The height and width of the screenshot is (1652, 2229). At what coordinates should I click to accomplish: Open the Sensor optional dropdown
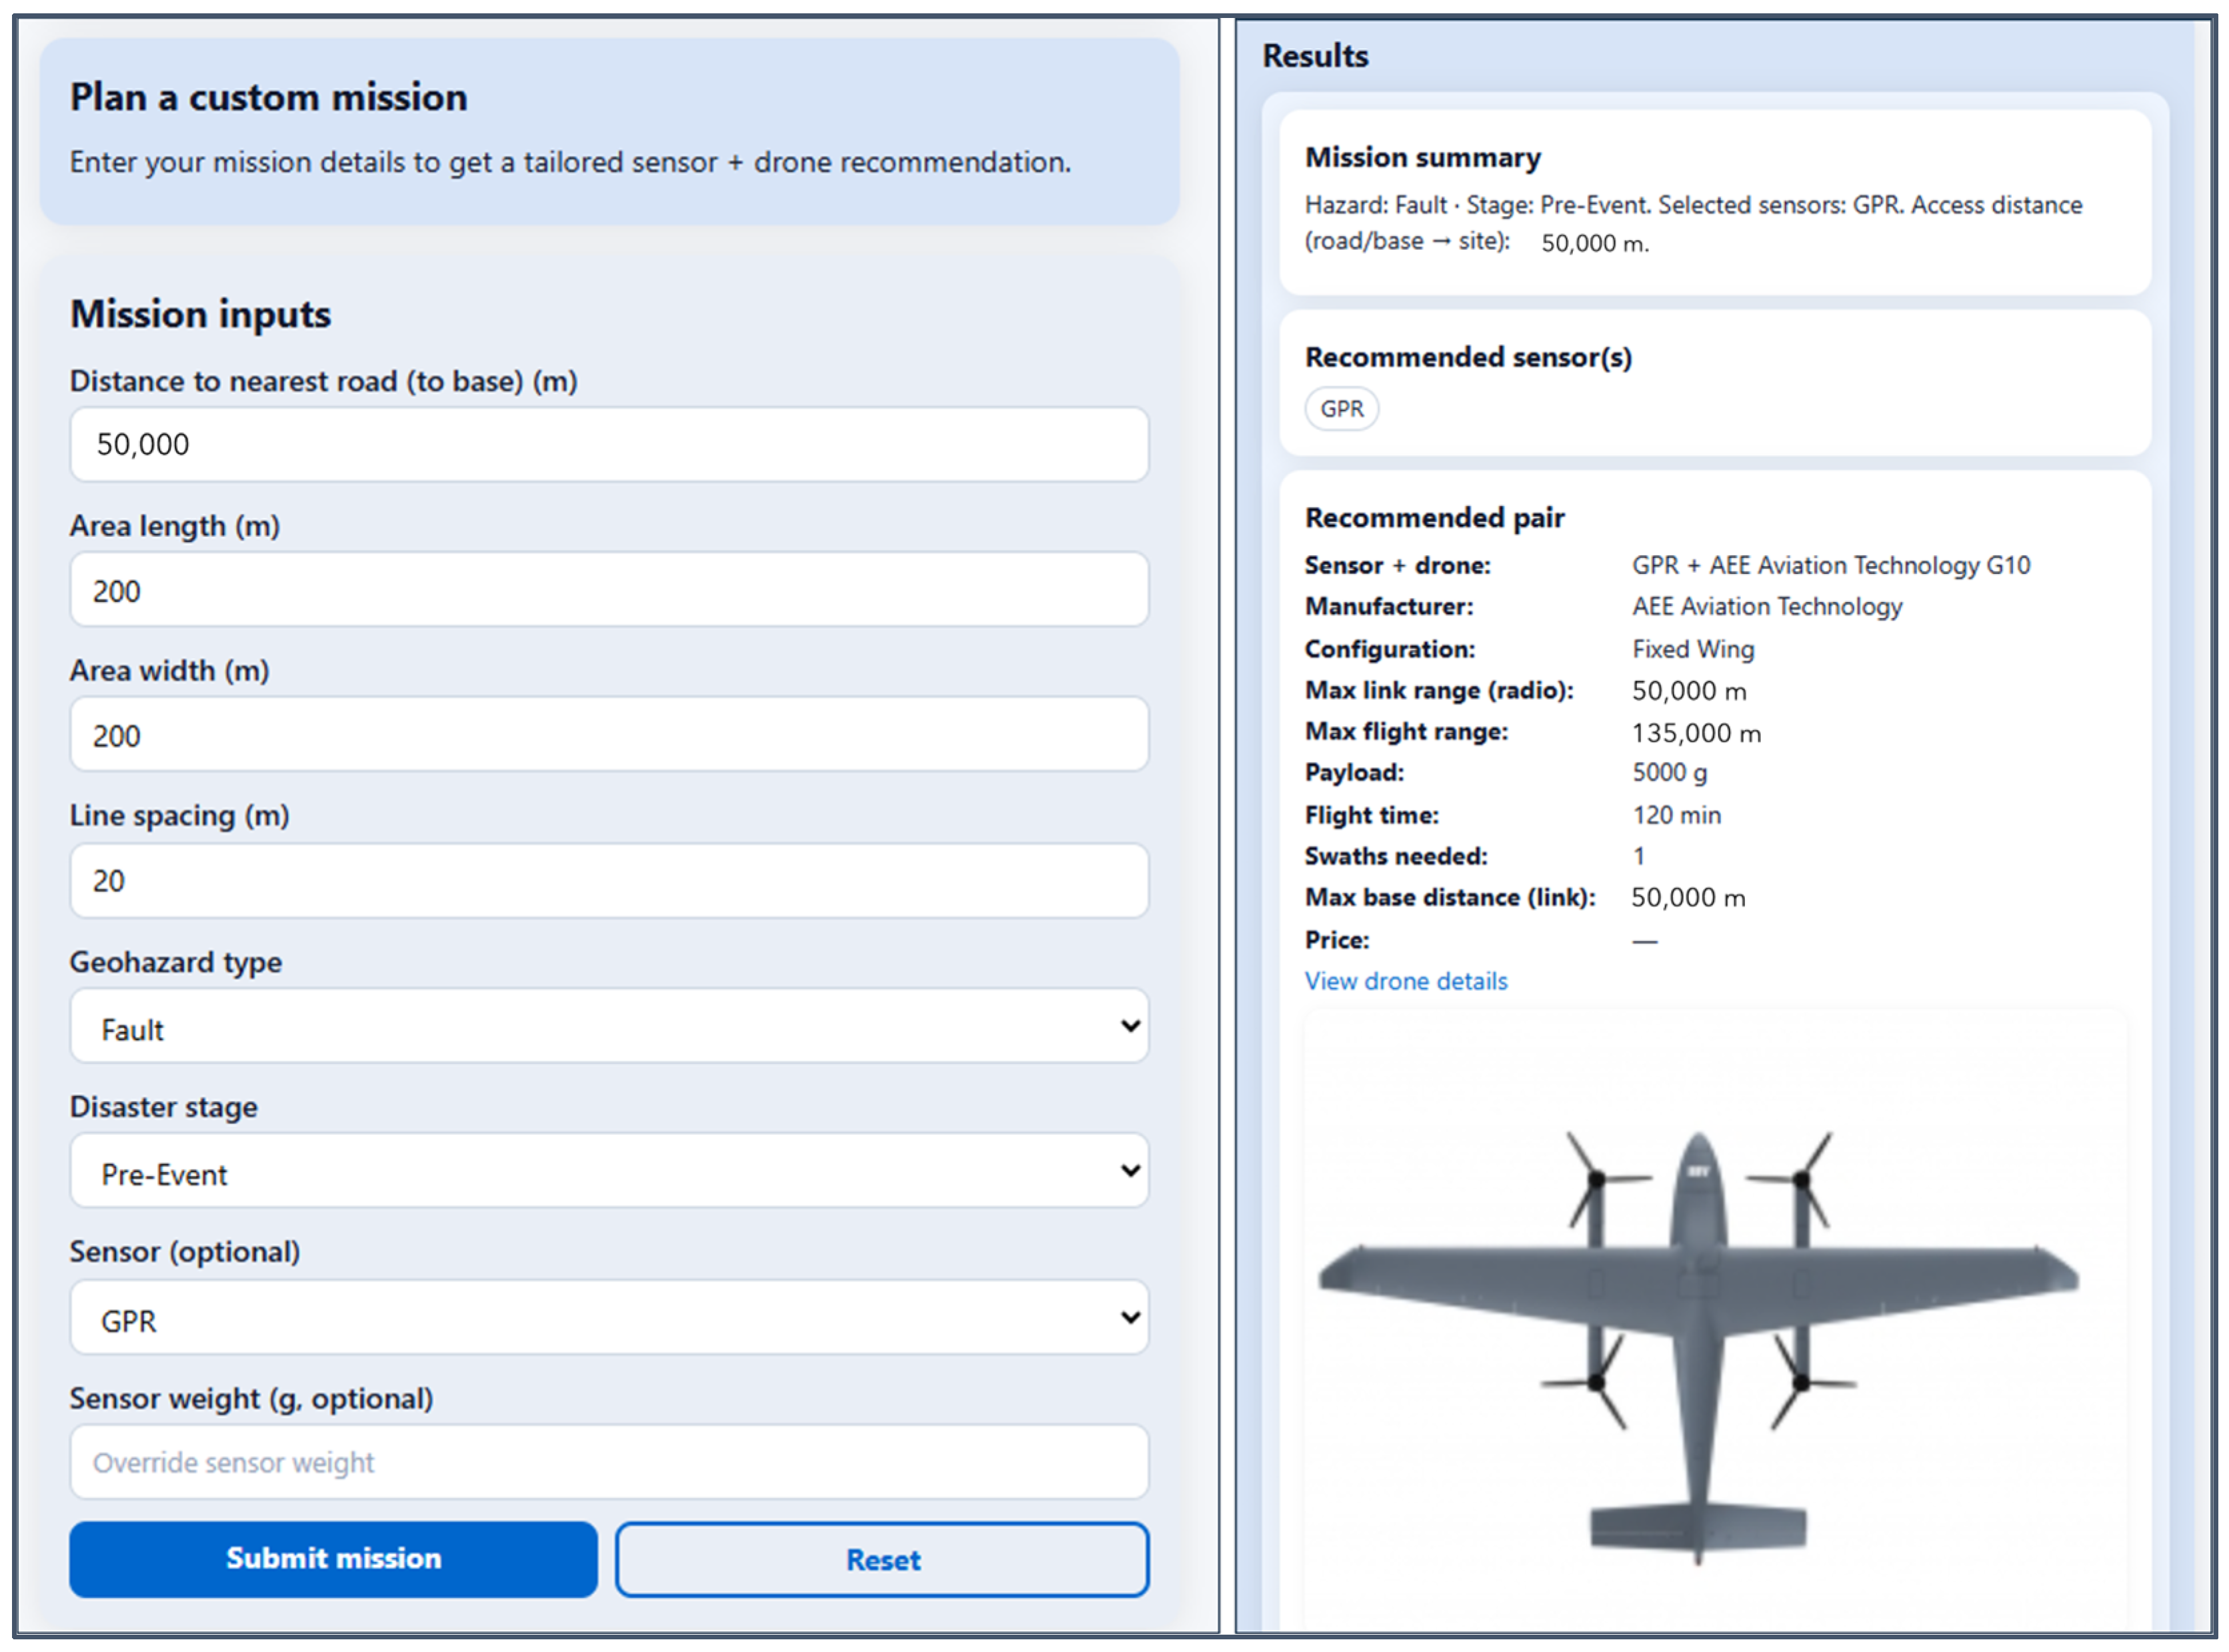click(608, 1319)
